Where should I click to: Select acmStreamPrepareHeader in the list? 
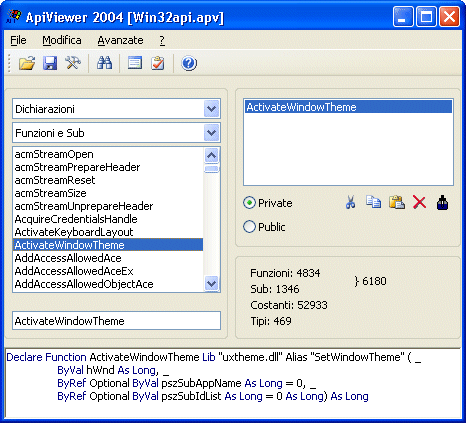[x=108, y=167]
